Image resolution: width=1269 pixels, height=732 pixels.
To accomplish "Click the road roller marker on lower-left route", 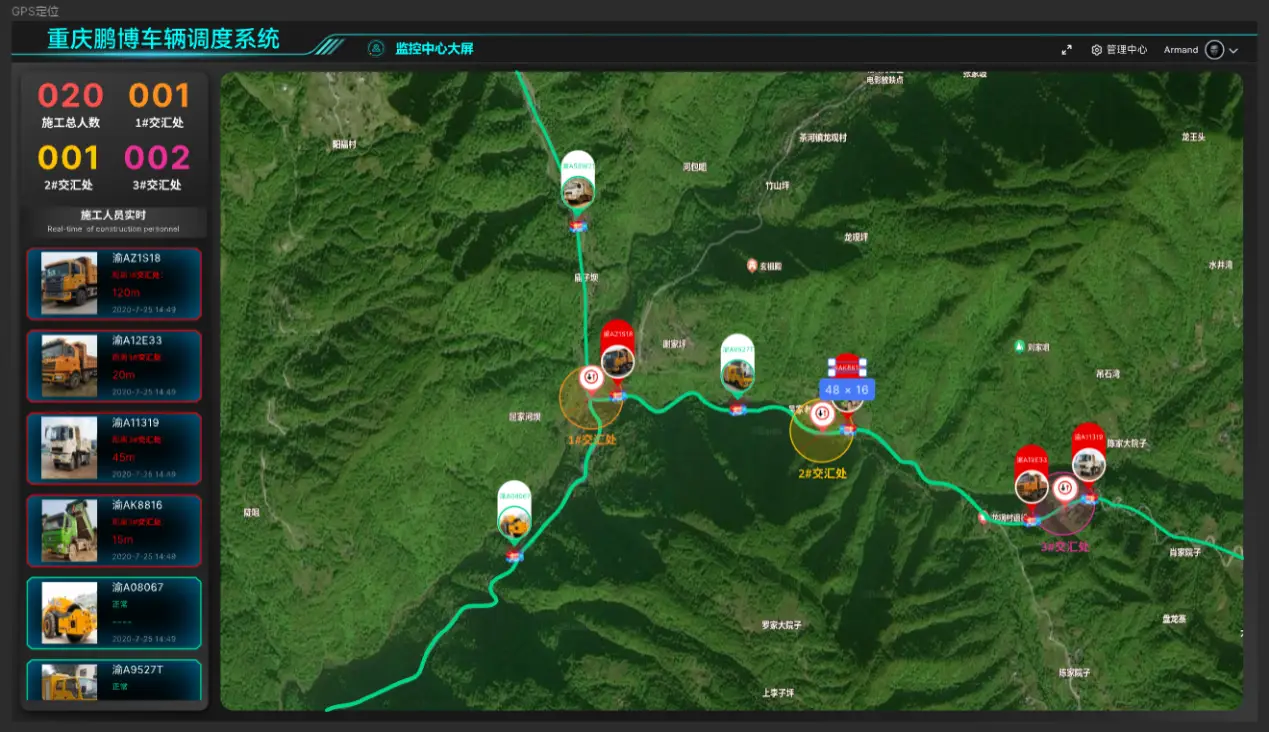I will 514,520.
